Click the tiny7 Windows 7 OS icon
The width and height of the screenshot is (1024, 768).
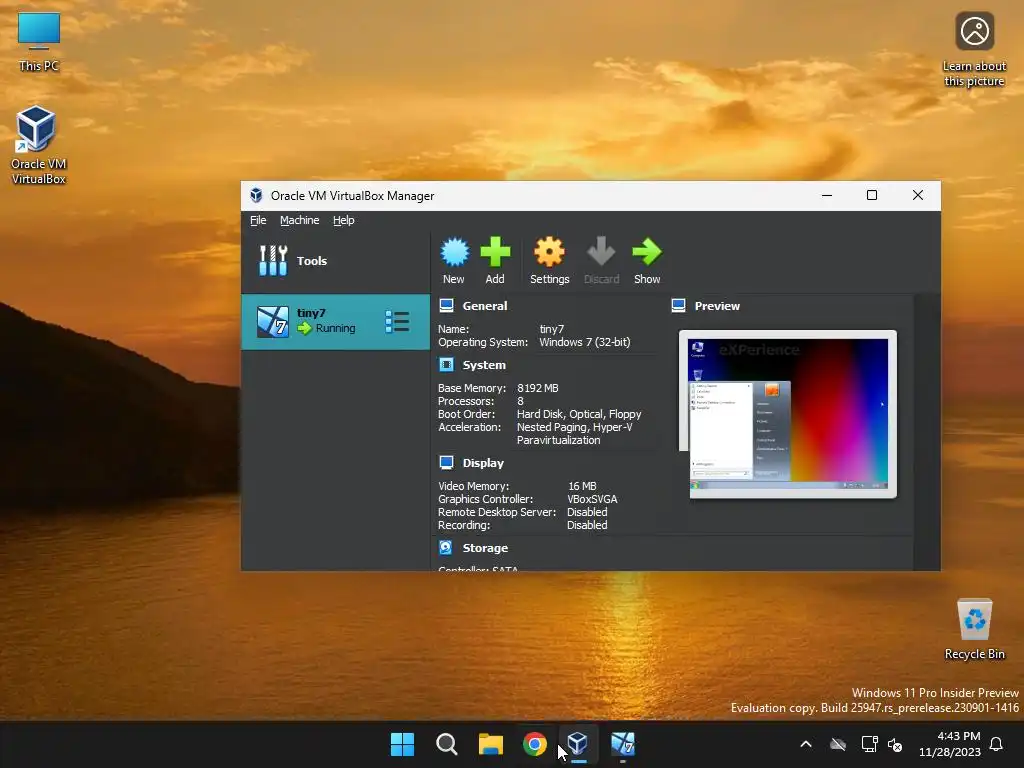tap(272, 322)
